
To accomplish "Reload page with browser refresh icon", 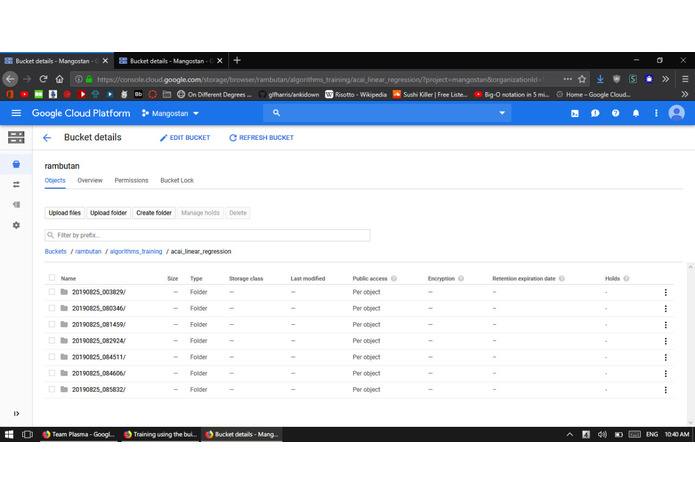I will (x=43, y=79).
